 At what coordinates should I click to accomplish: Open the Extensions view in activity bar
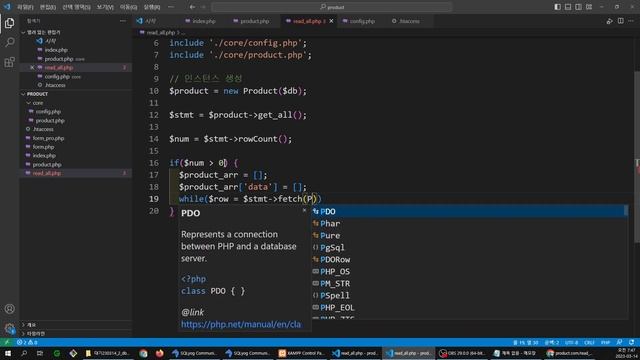pyautogui.click(x=9, y=62)
